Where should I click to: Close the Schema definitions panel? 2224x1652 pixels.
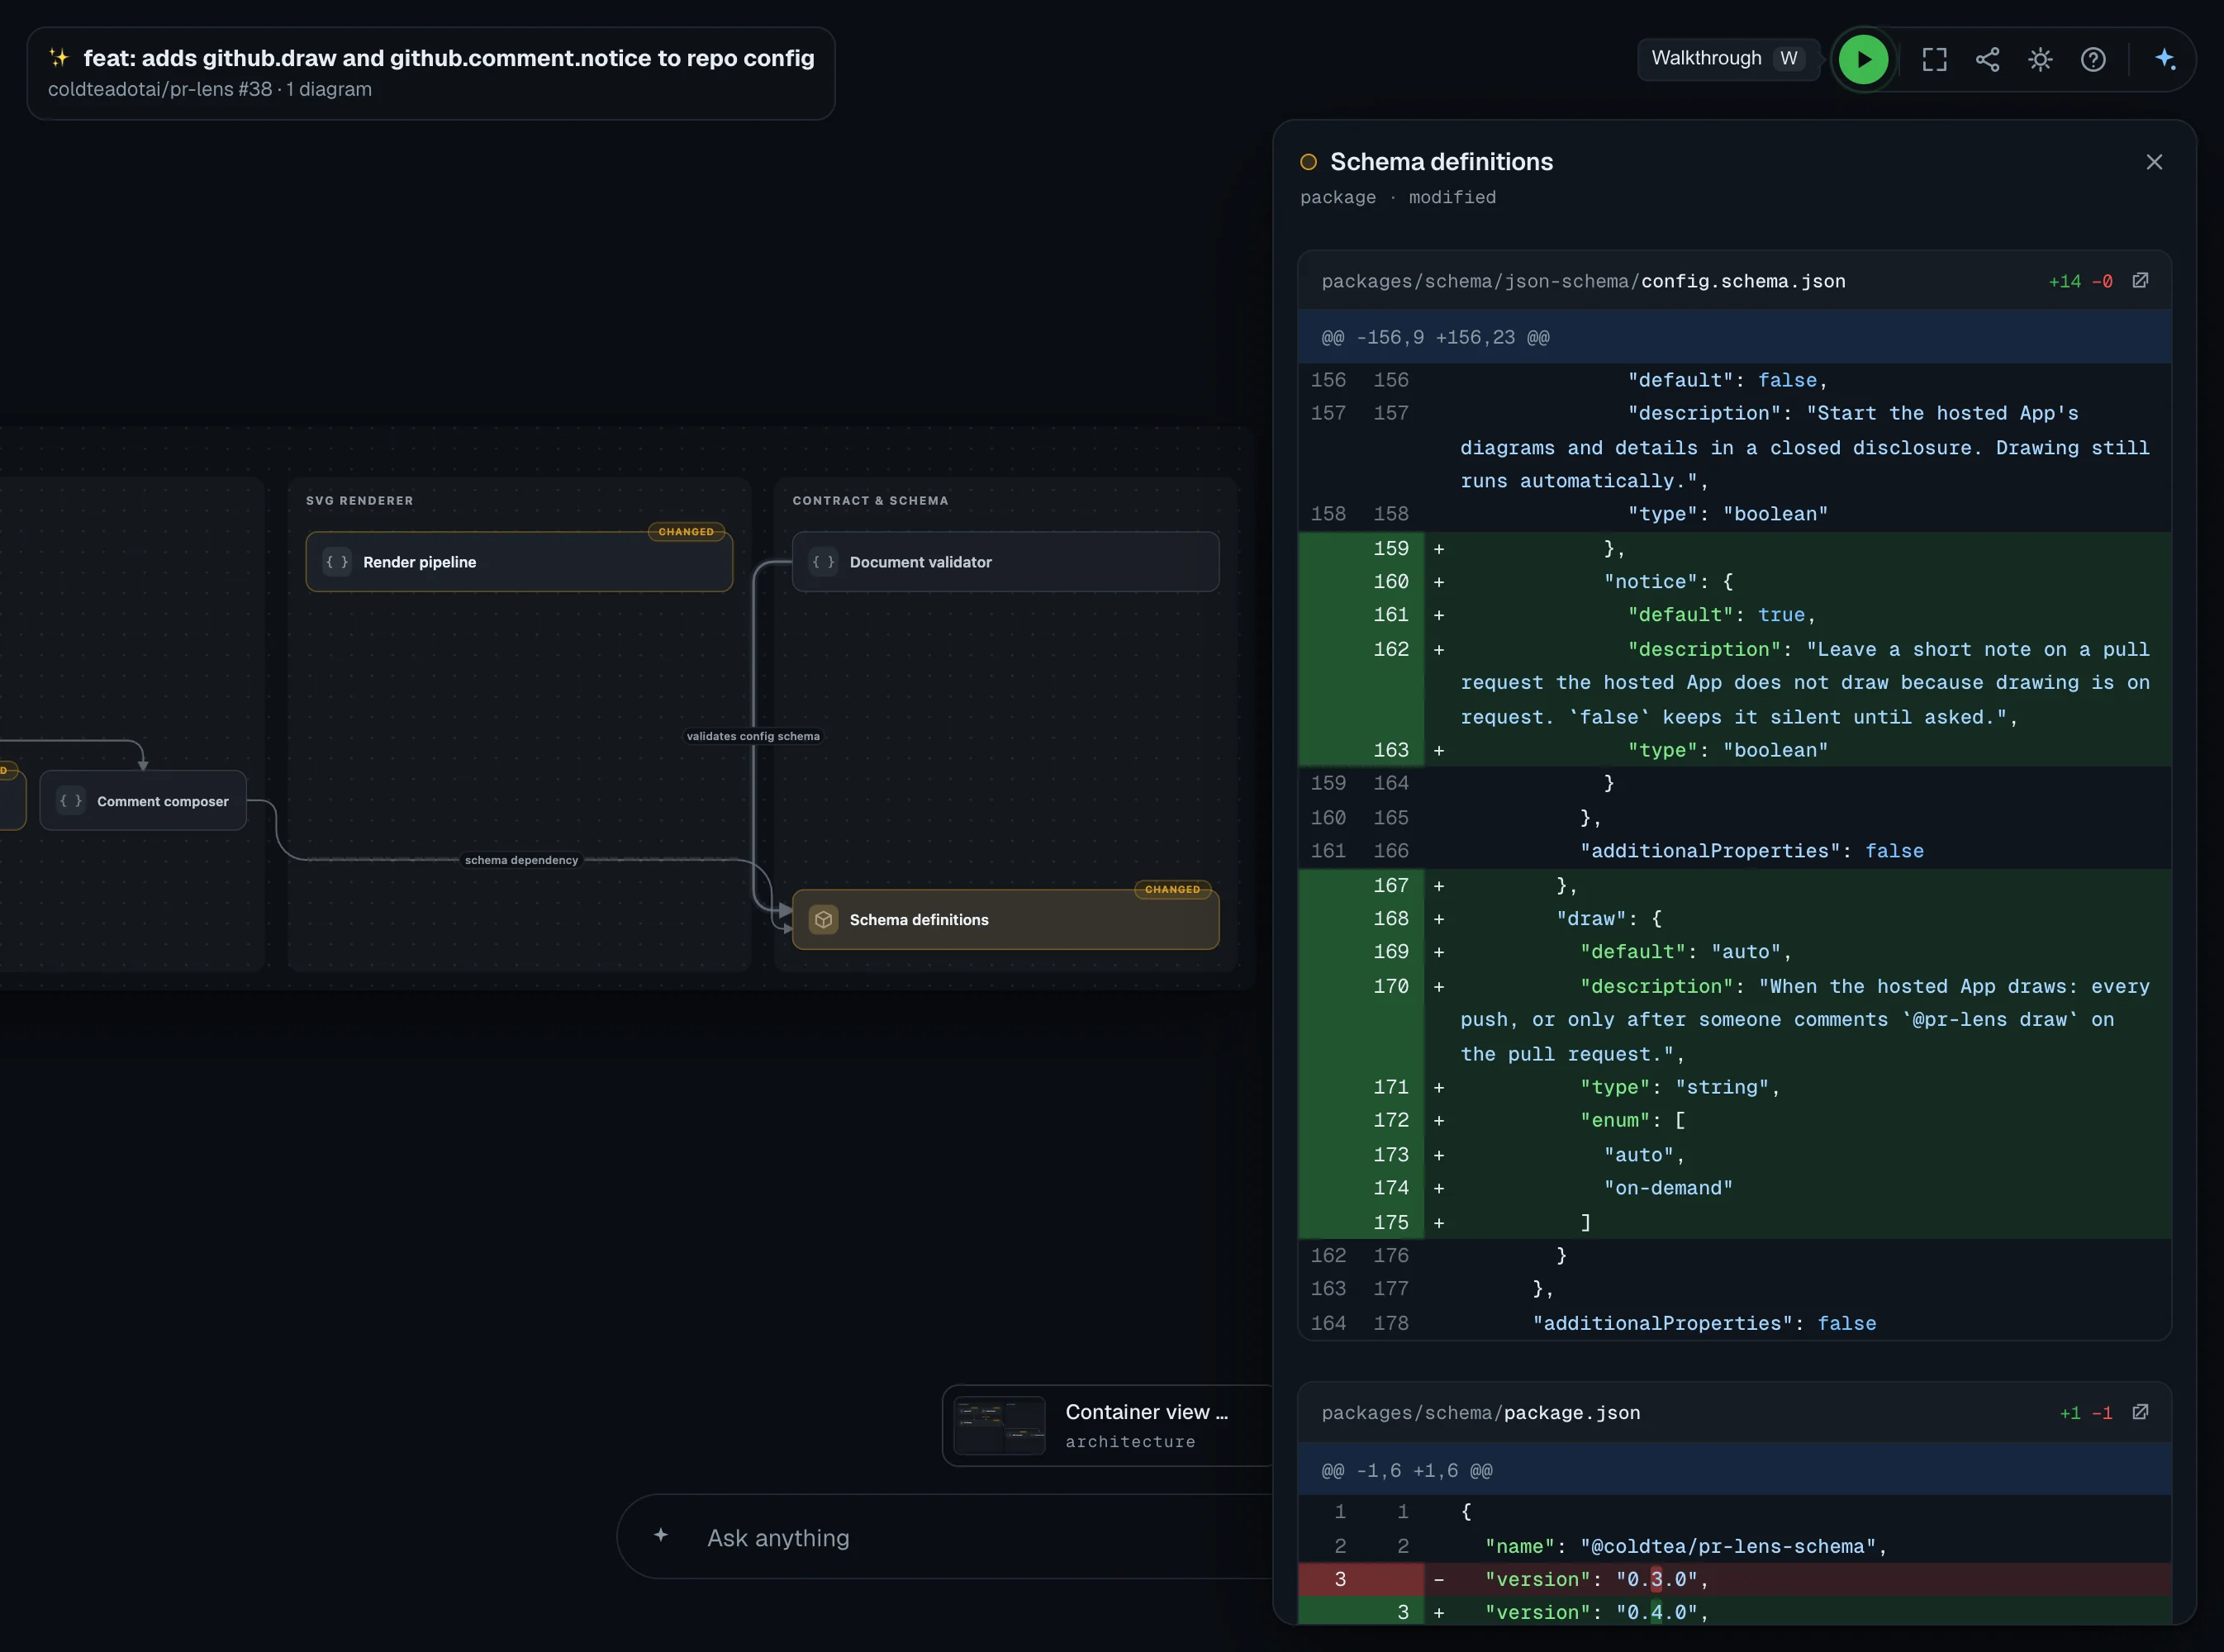(x=2154, y=162)
